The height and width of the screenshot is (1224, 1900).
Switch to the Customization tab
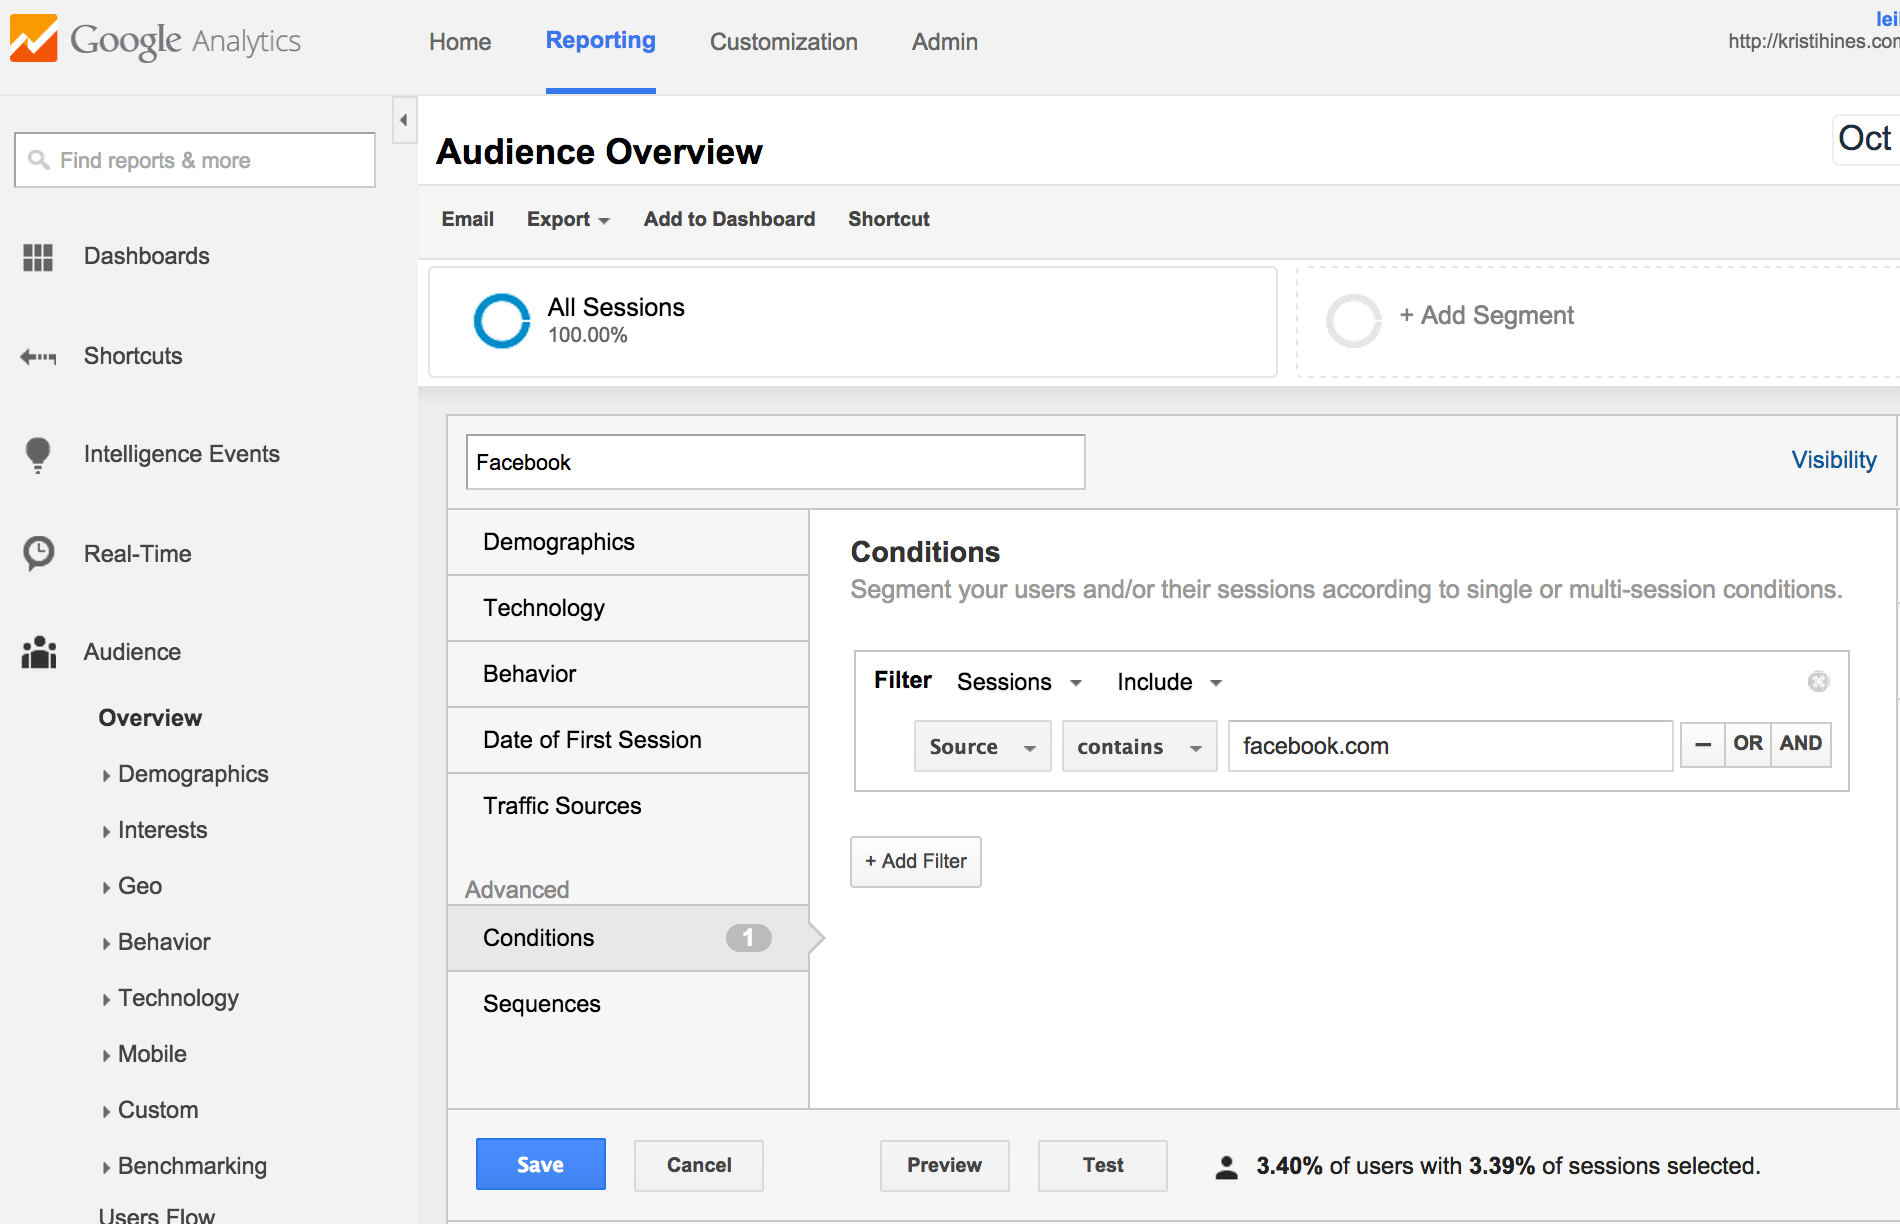coord(783,42)
